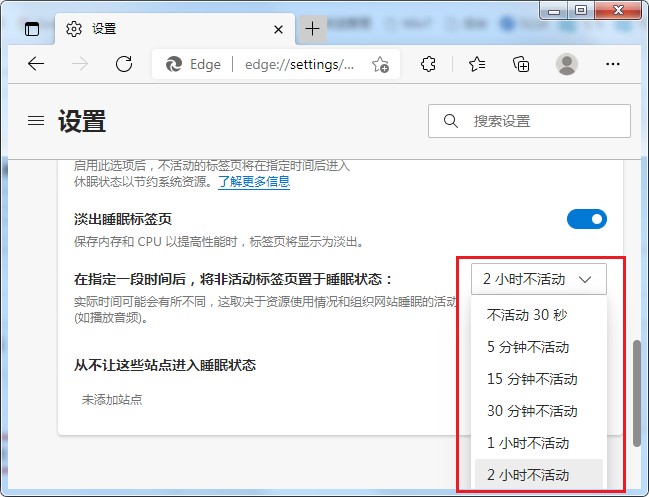Select 1 小时不活动 option
This screenshot has height=497, width=649.
pos(539,443)
